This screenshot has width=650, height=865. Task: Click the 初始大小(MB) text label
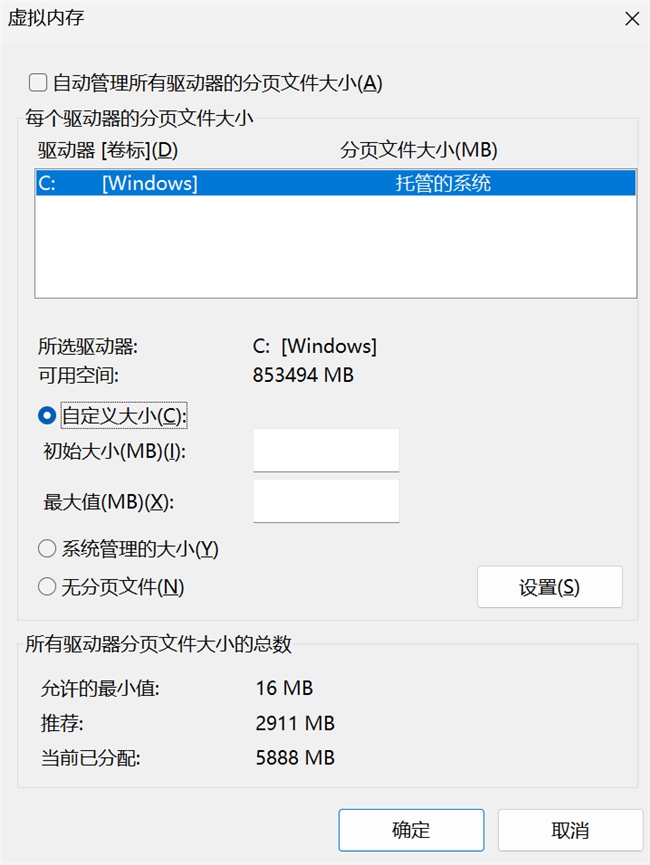115,451
